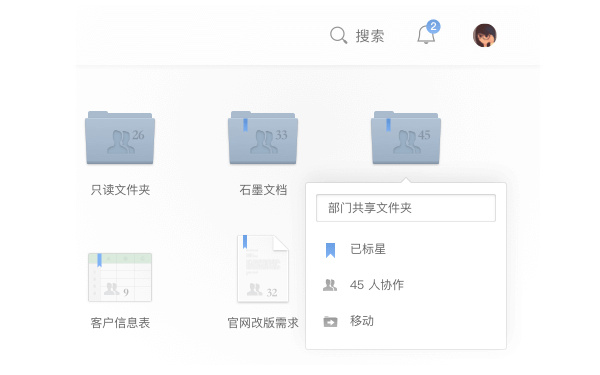This screenshot has width=600, height=375.
Task: Open the 搜索 search text
Action: (x=370, y=36)
